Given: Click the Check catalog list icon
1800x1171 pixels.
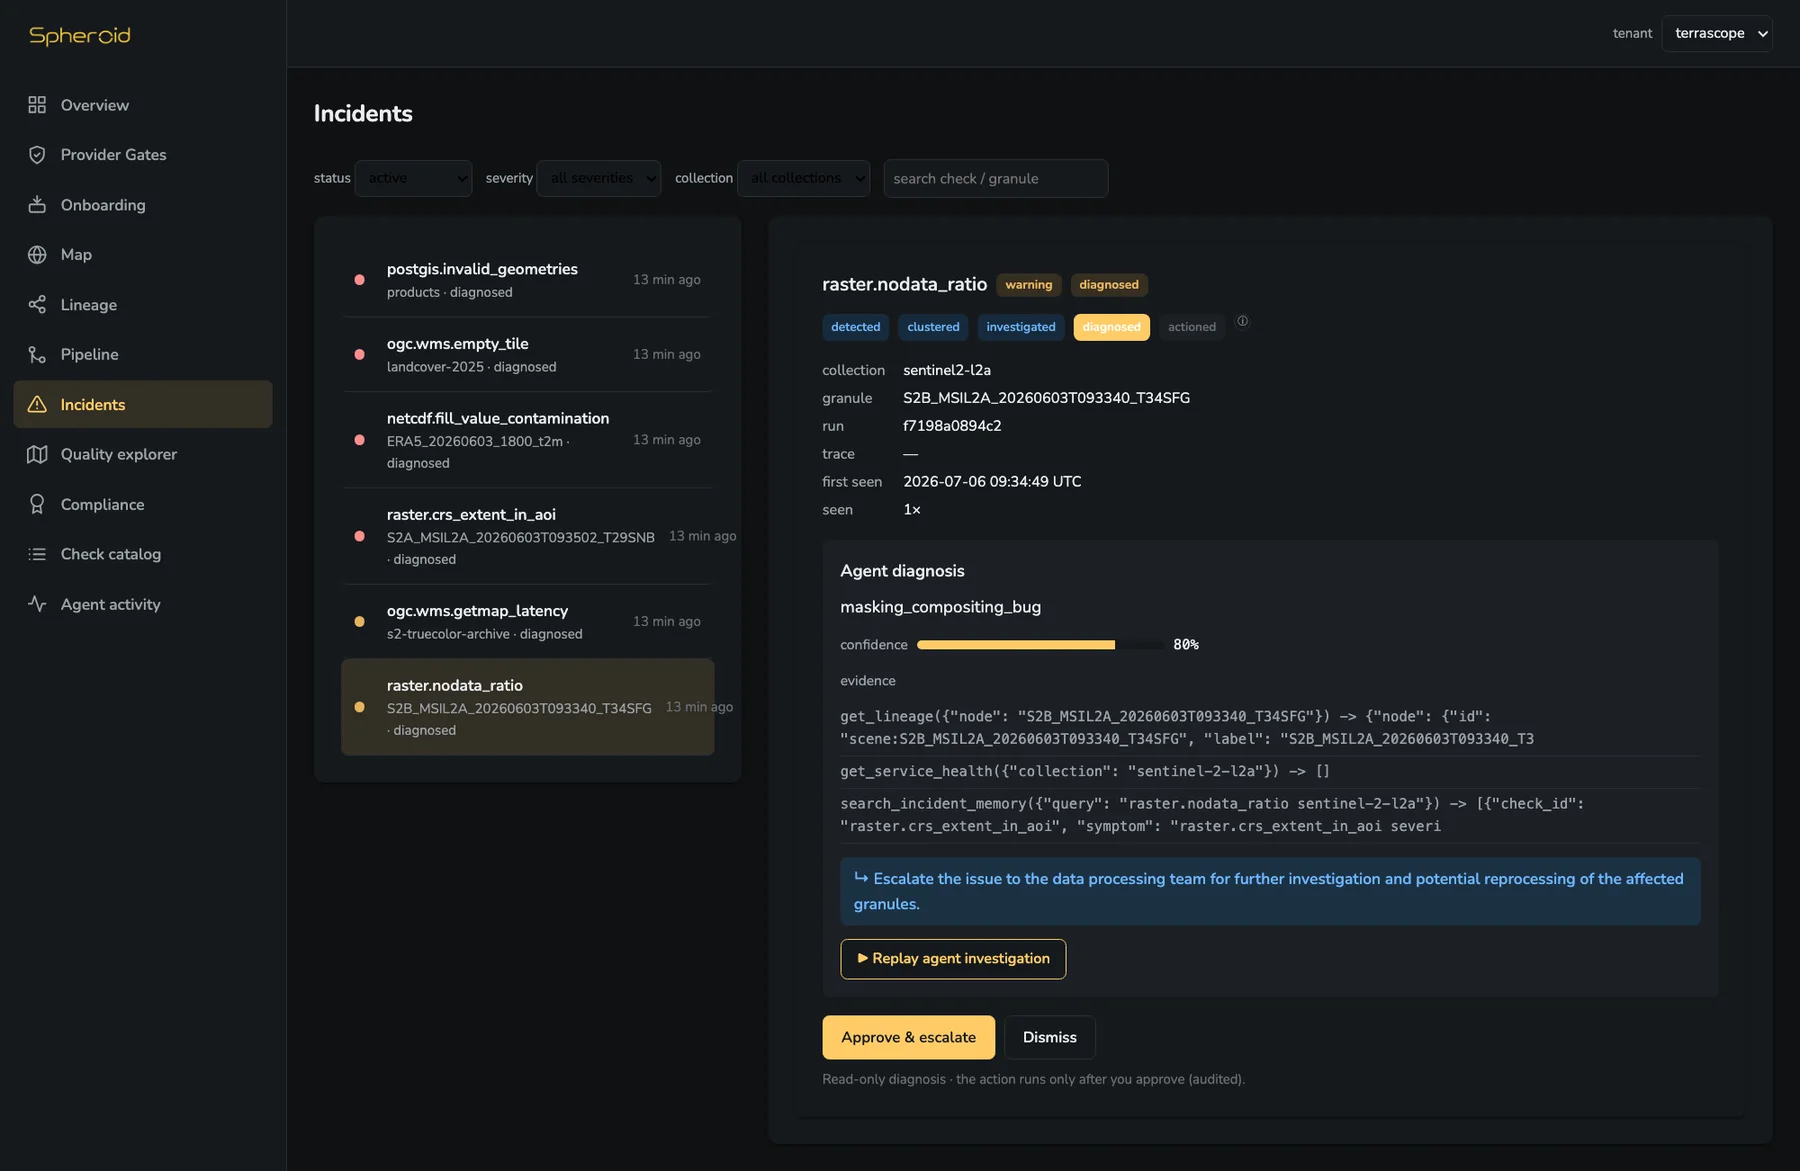Looking at the screenshot, I should tap(37, 554).
